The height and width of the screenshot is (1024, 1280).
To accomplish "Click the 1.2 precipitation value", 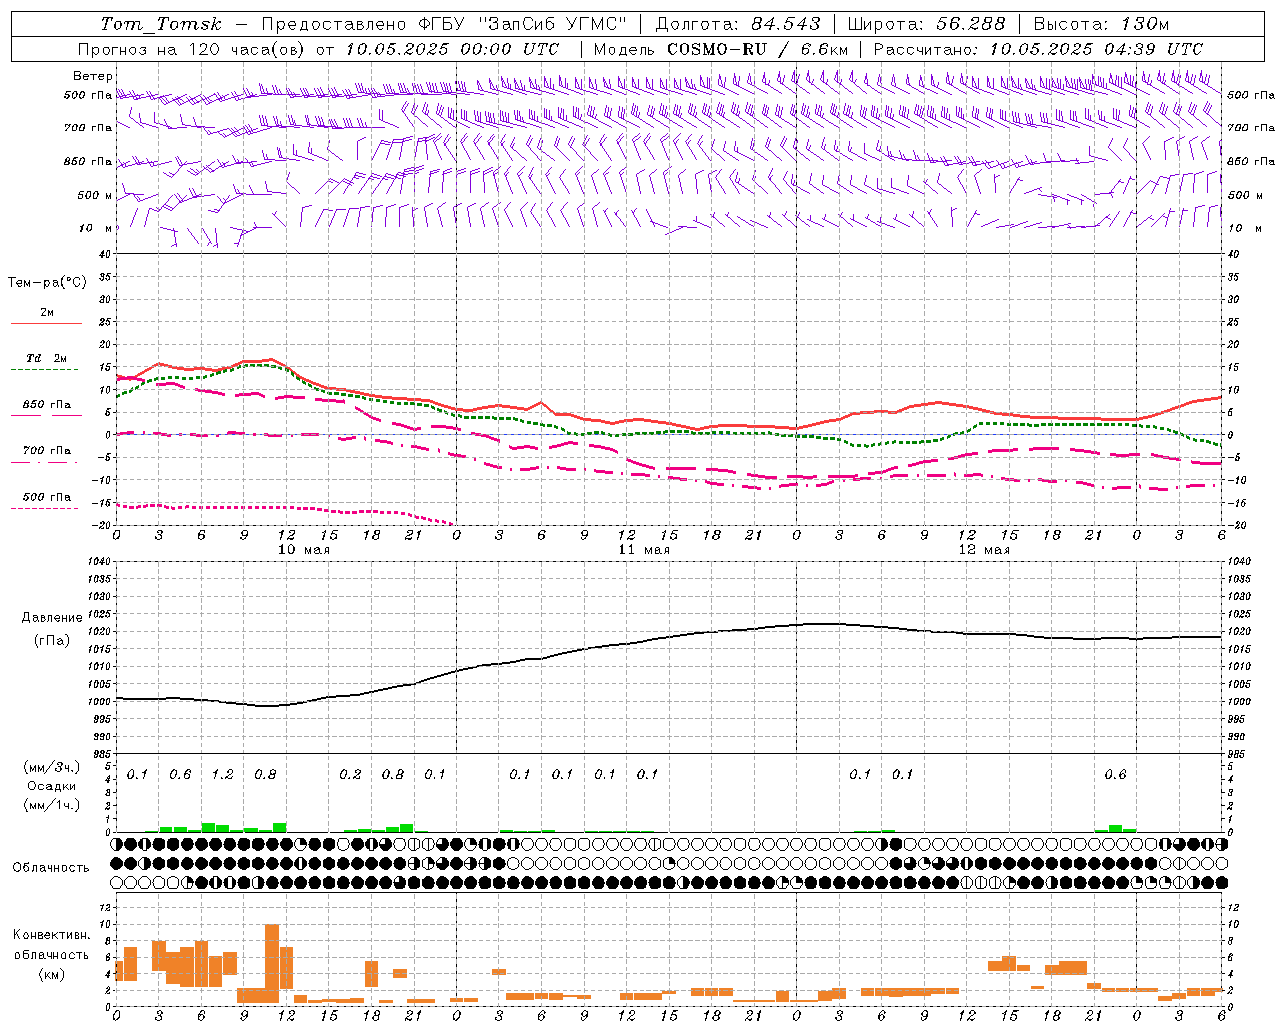I will coord(222,775).
